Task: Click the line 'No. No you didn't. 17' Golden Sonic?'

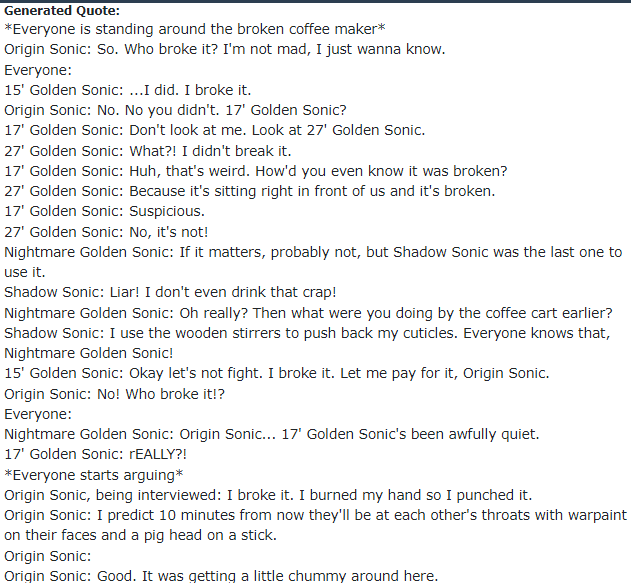Action: 175,110
